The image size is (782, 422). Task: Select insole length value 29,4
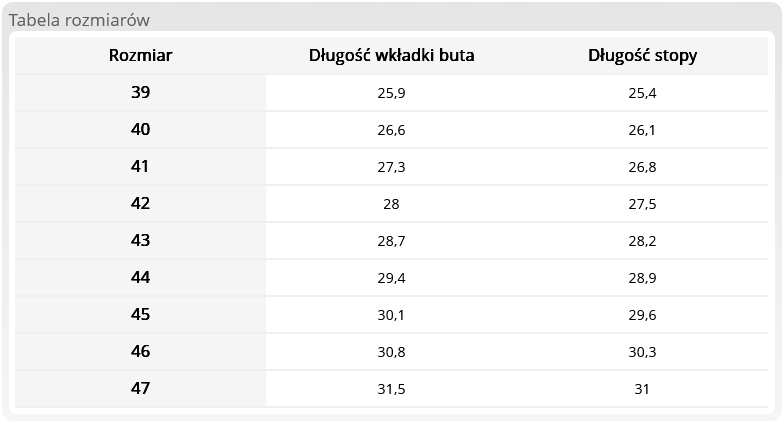(x=391, y=278)
